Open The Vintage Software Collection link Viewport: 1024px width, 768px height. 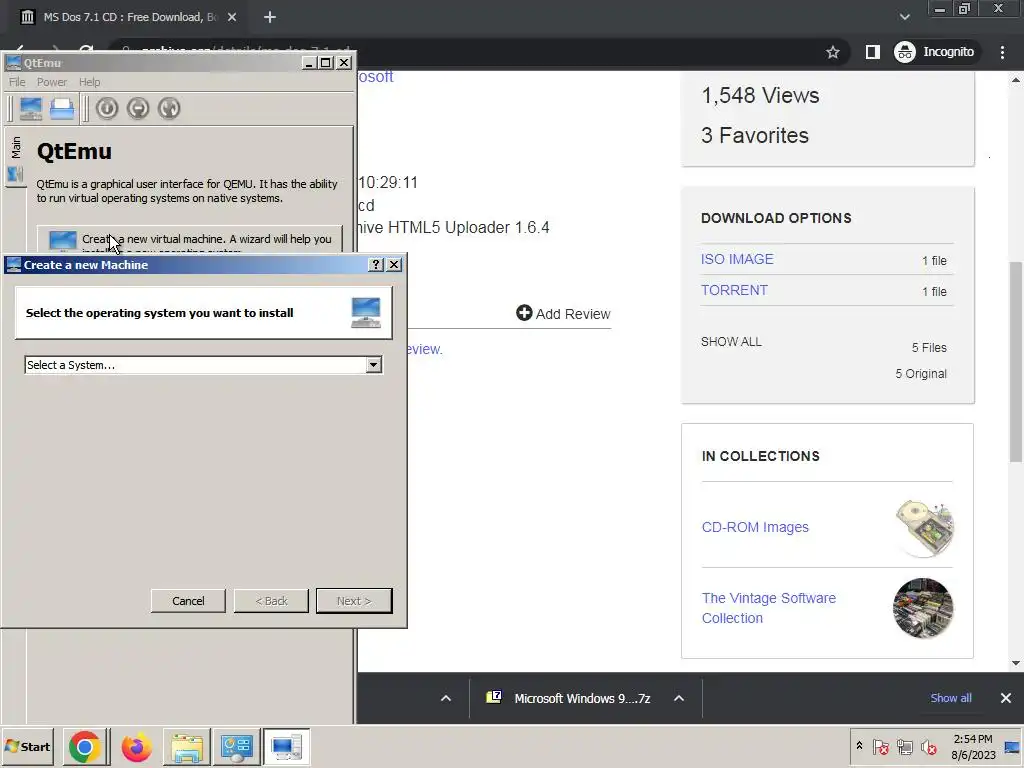769,608
